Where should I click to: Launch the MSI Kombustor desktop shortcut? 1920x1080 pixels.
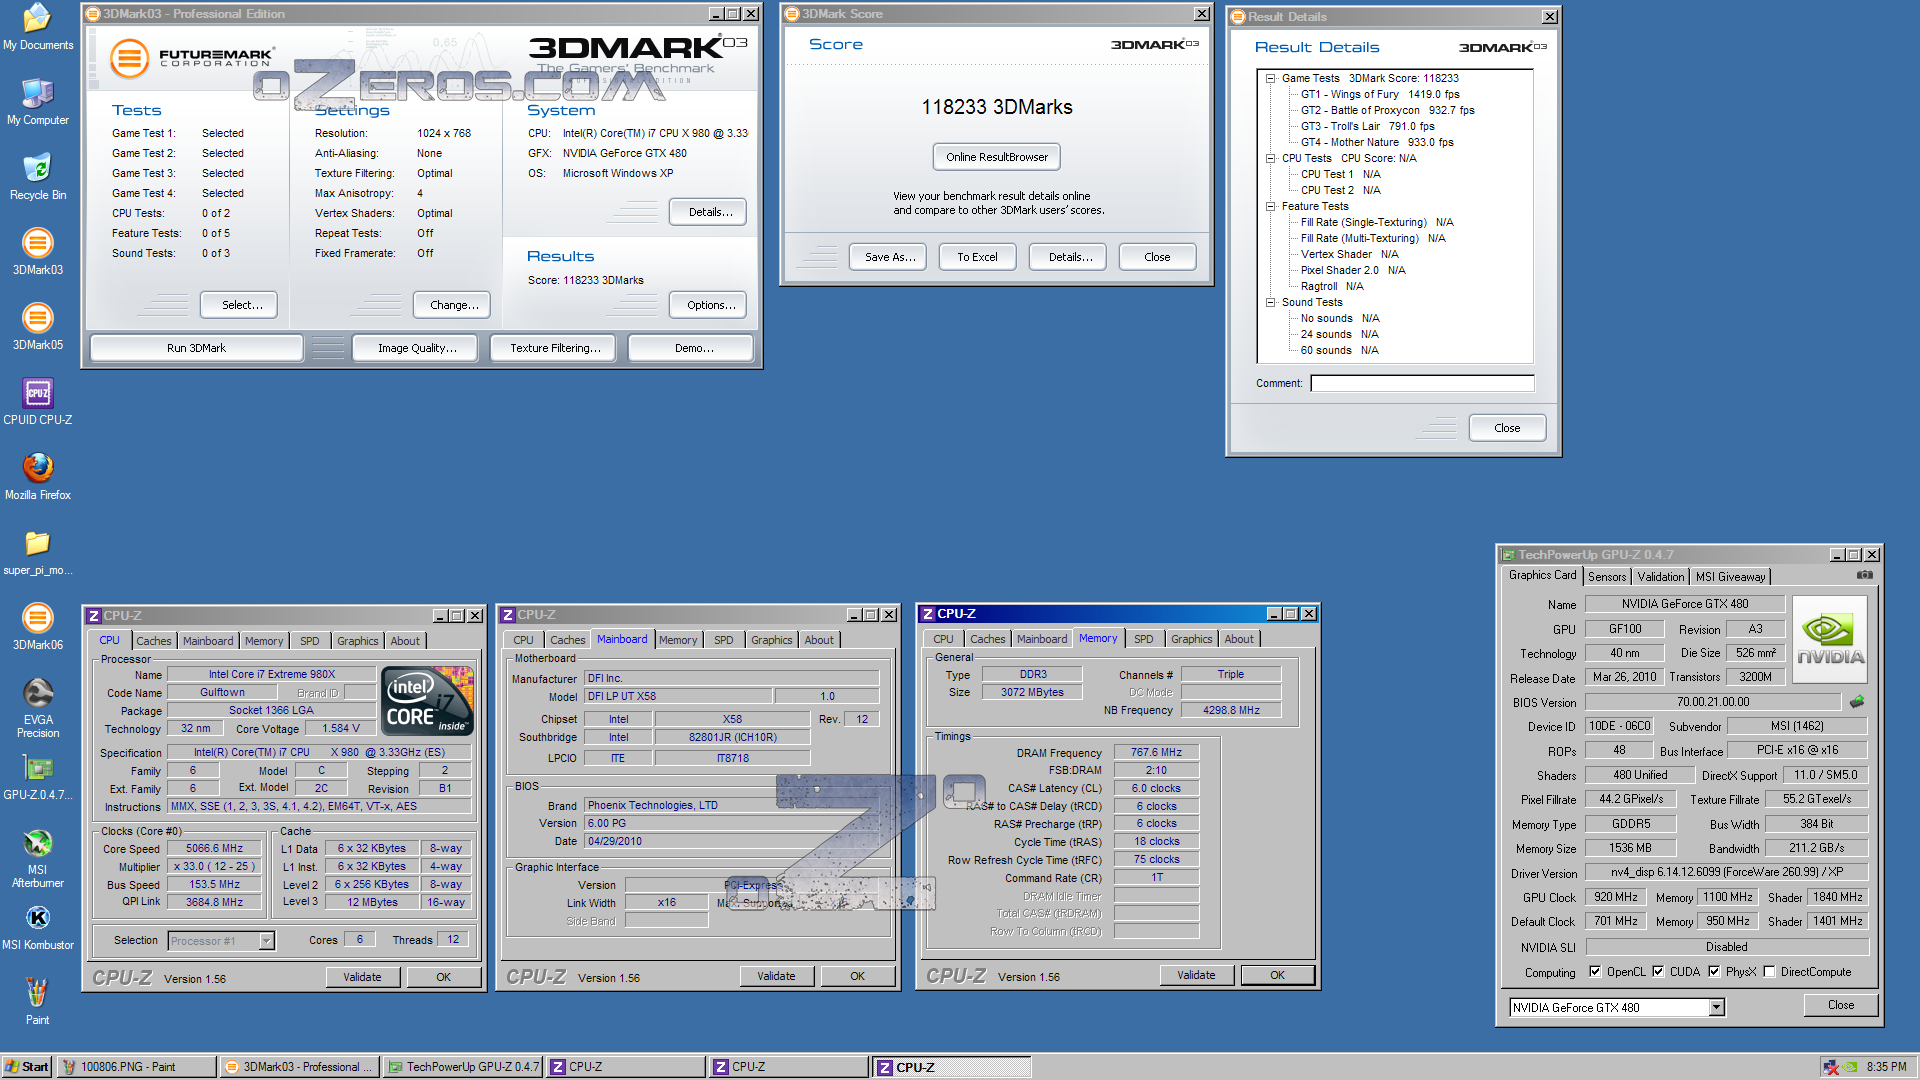point(37,927)
